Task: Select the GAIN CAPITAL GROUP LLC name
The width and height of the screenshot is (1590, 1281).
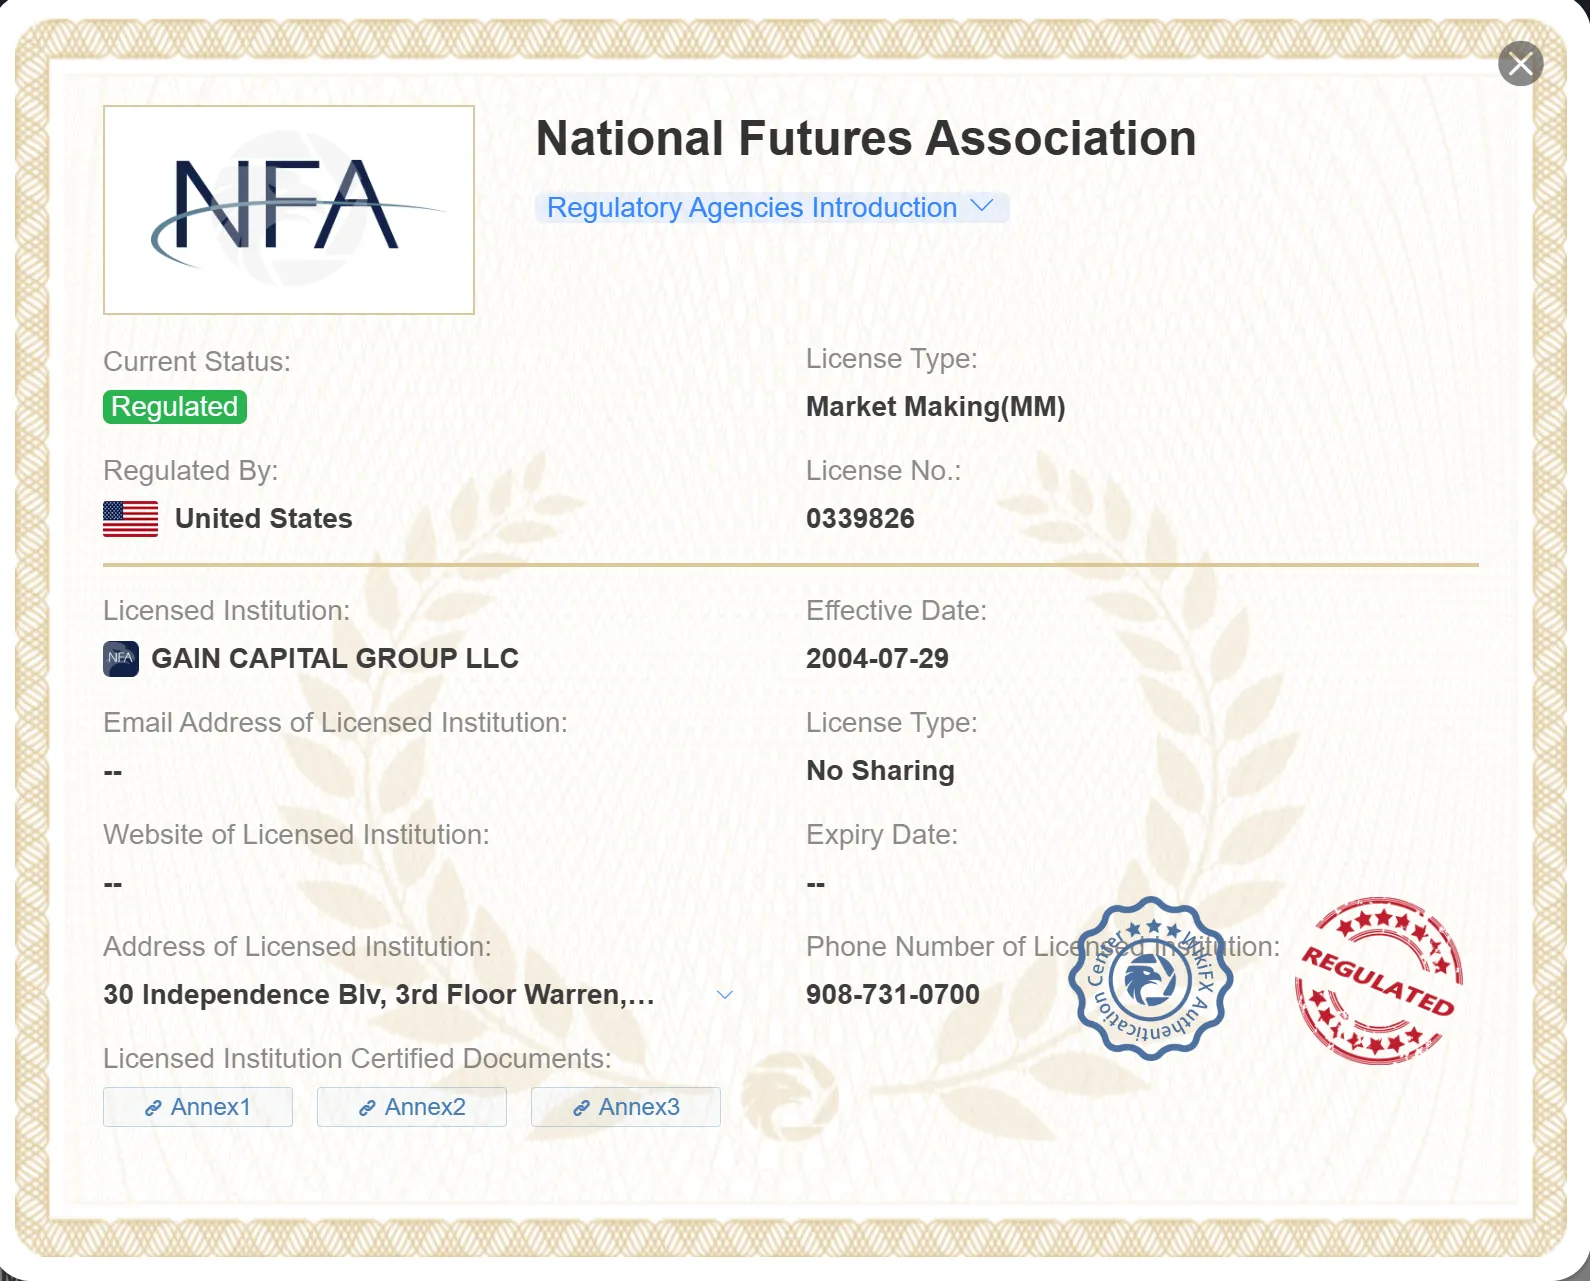Action: tap(335, 658)
